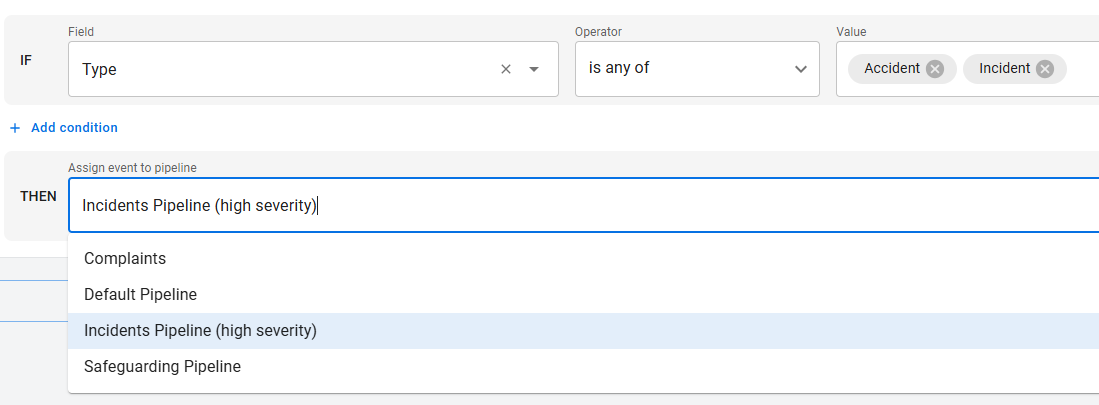1099x405 pixels.
Task: Remove the Accident chip
Action: pos(934,69)
